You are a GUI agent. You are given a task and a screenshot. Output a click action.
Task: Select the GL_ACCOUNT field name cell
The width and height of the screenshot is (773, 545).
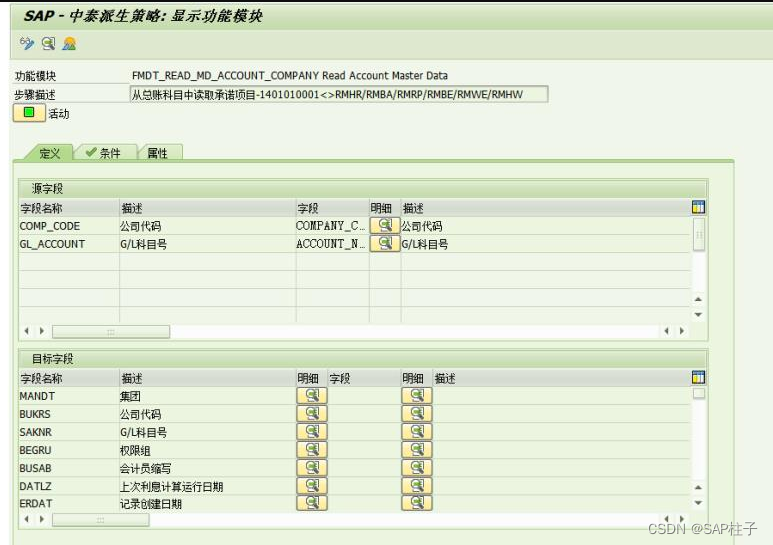tap(69, 244)
